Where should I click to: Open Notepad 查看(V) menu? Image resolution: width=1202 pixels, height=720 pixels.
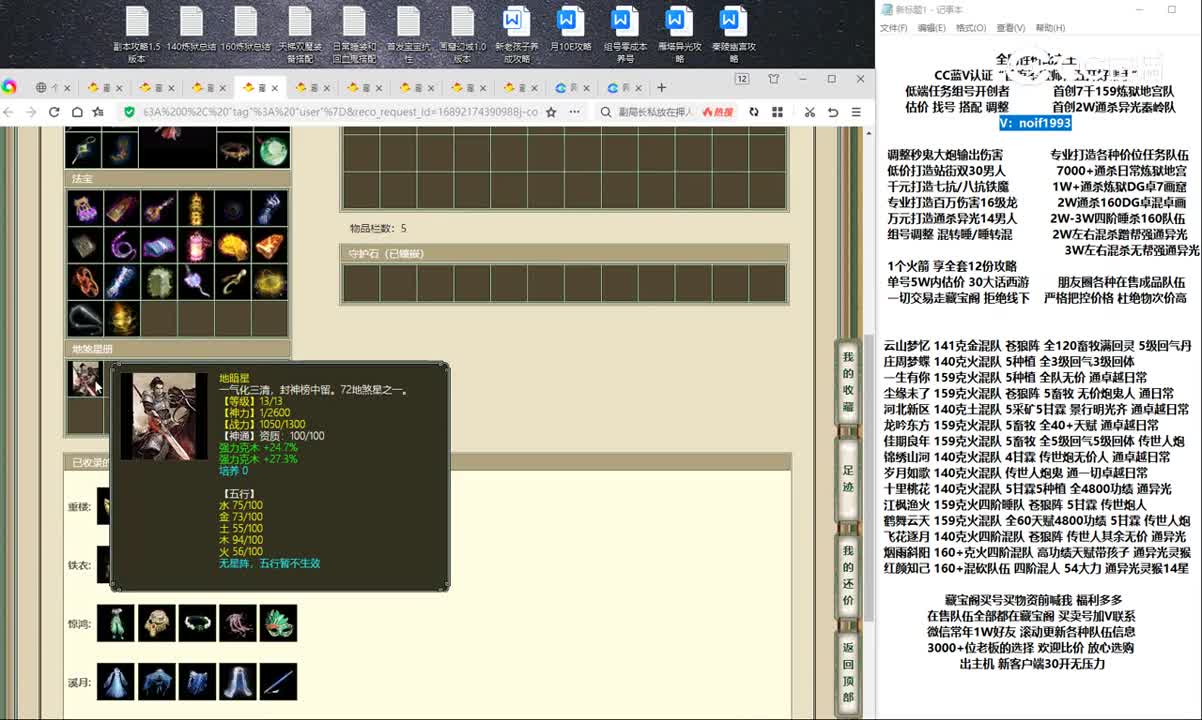click(x=1010, y=28)
